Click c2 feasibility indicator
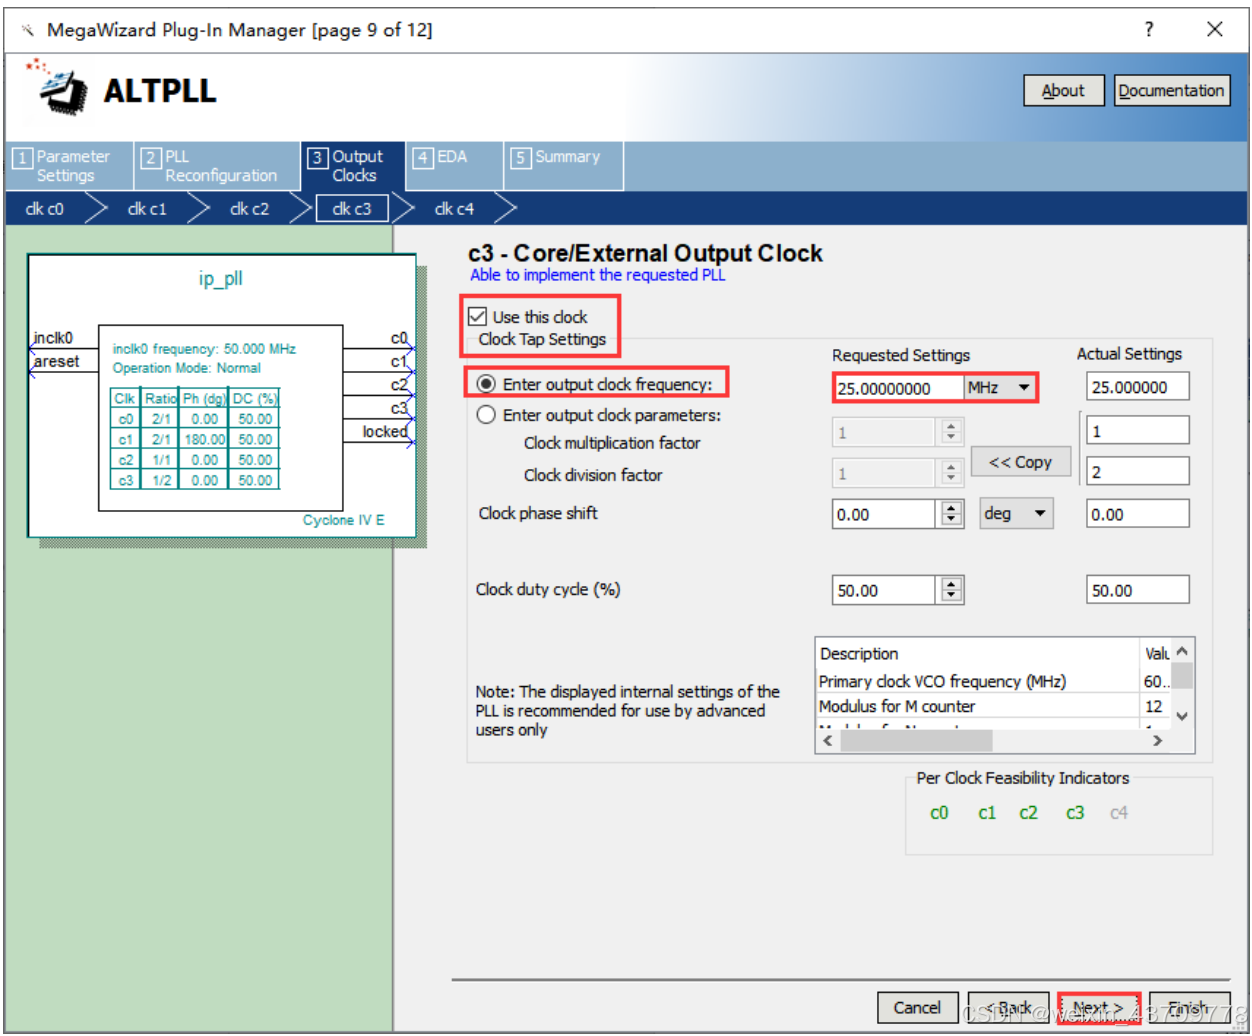The image size is (1252, 1036). tap(1028, 813)
